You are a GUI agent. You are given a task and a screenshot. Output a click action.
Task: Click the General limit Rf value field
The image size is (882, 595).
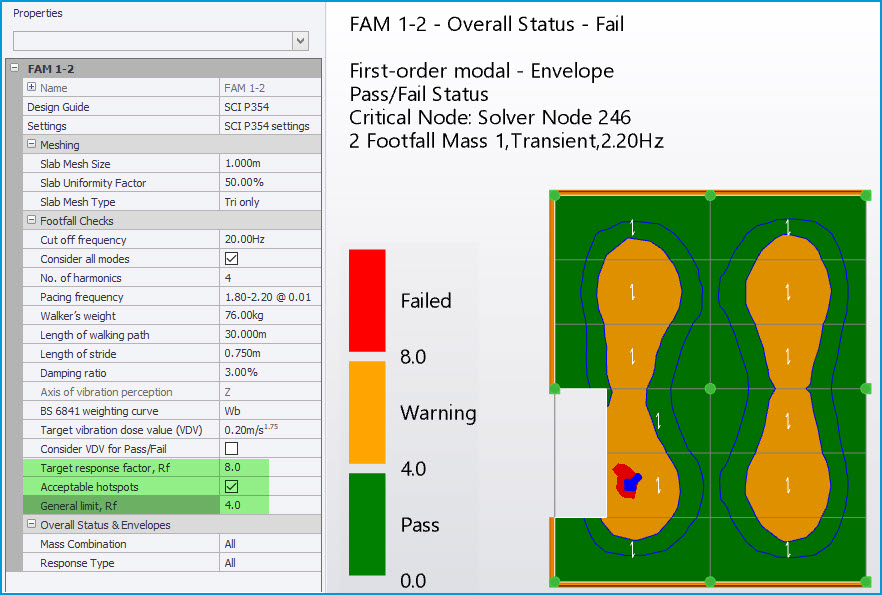pos(270,506)
